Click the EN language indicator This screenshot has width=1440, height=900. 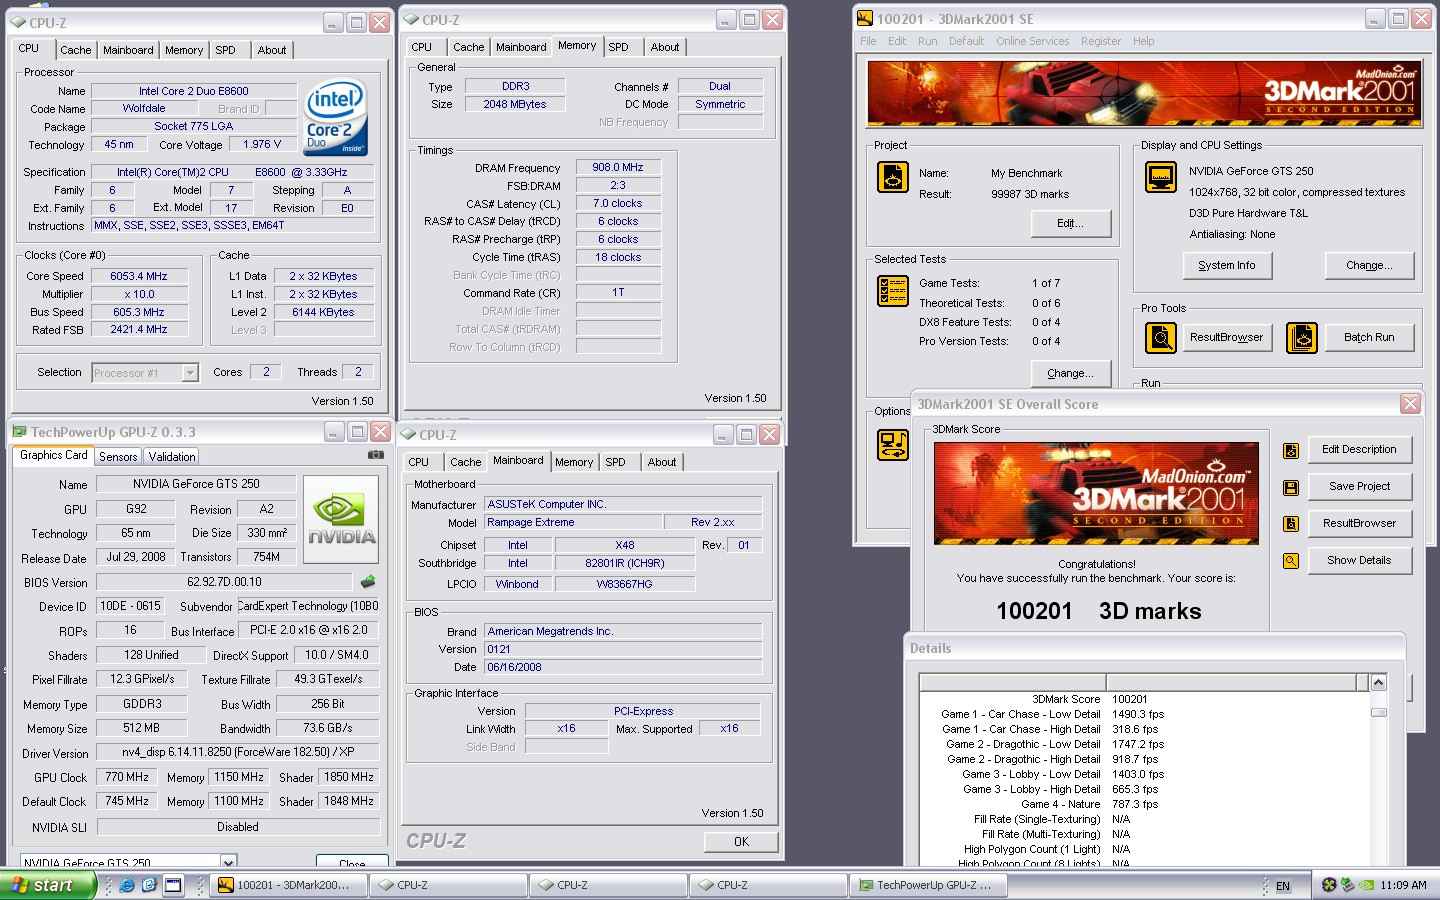pyautogui.click(x=1283, y=886)
